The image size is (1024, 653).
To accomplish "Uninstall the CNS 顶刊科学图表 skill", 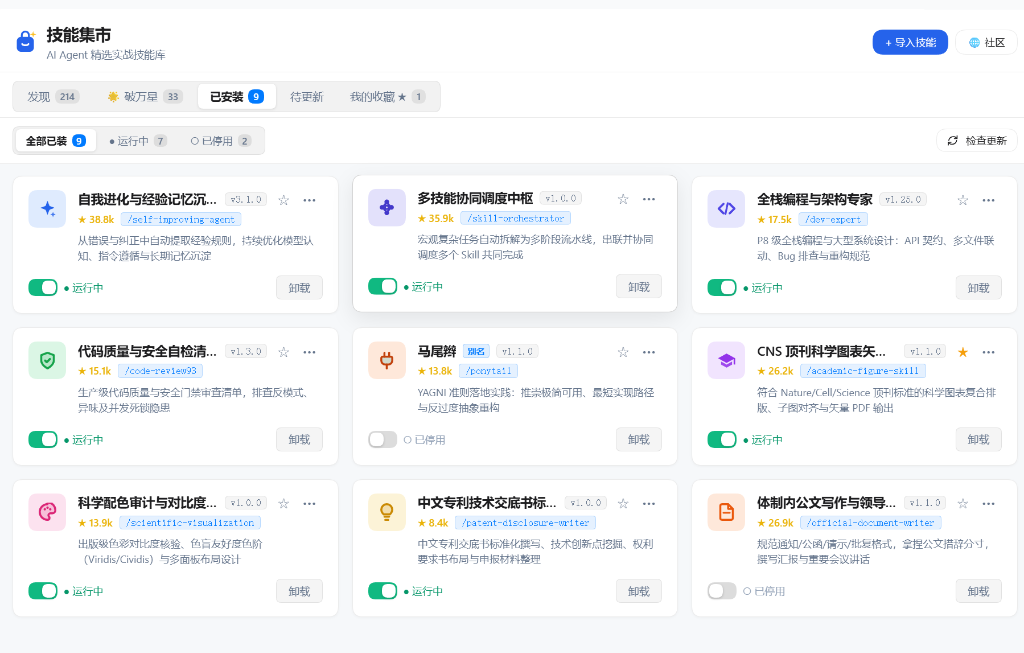I will (x=978, y=439).
